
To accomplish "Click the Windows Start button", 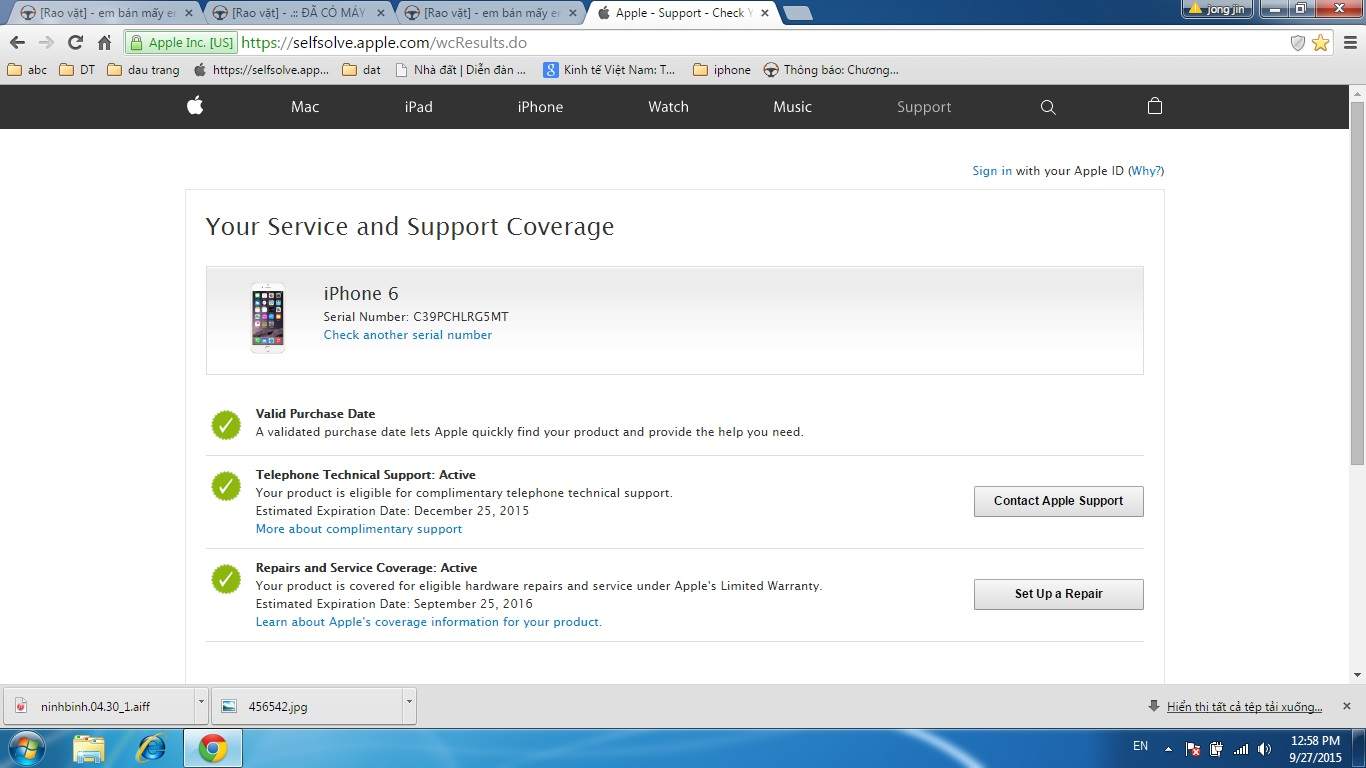I will (25, 748).
